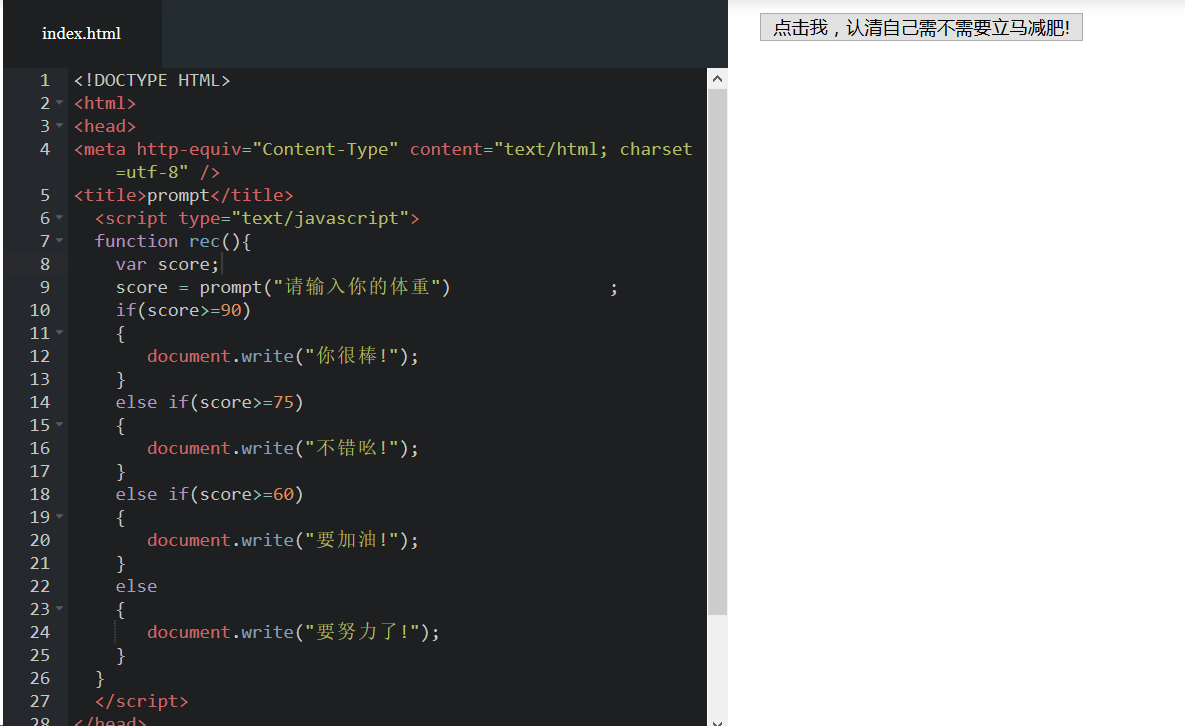Click the string "请输入你的体重"

pyautogui.click(x=357, y=287)
